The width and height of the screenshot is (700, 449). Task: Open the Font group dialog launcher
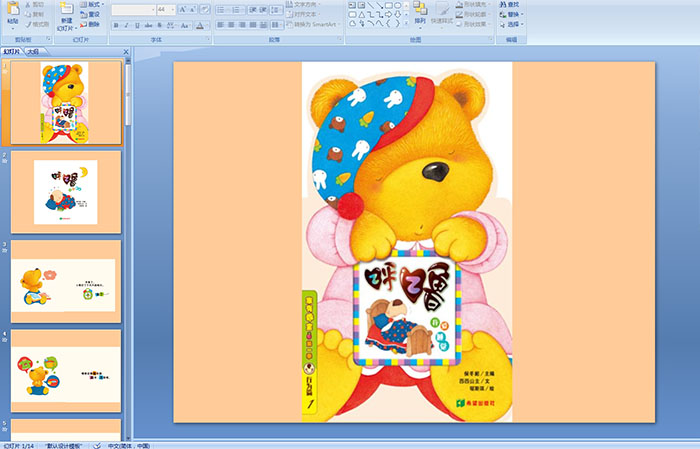(x=208, y=39)
